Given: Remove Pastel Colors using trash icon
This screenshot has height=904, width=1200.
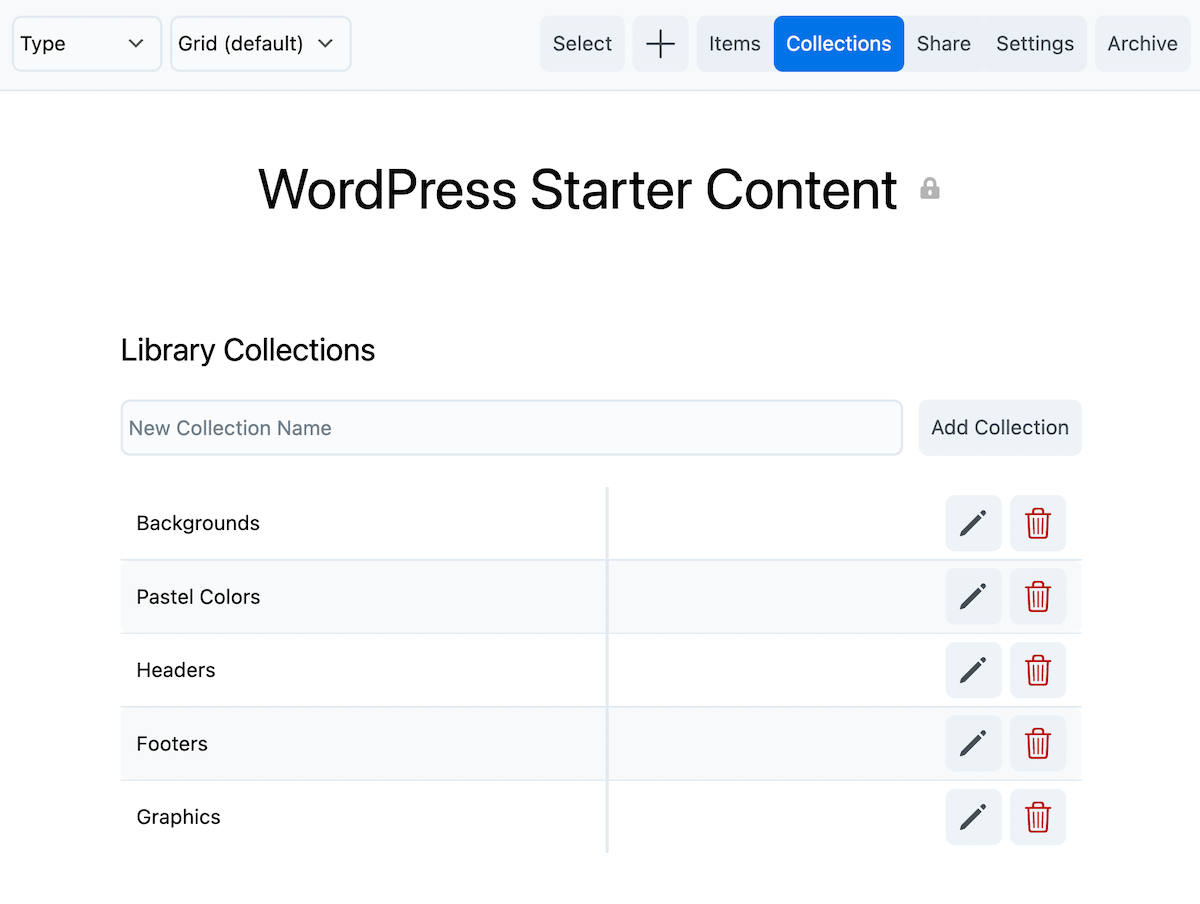Looking at the screenshot, I should pos(1038,597).
